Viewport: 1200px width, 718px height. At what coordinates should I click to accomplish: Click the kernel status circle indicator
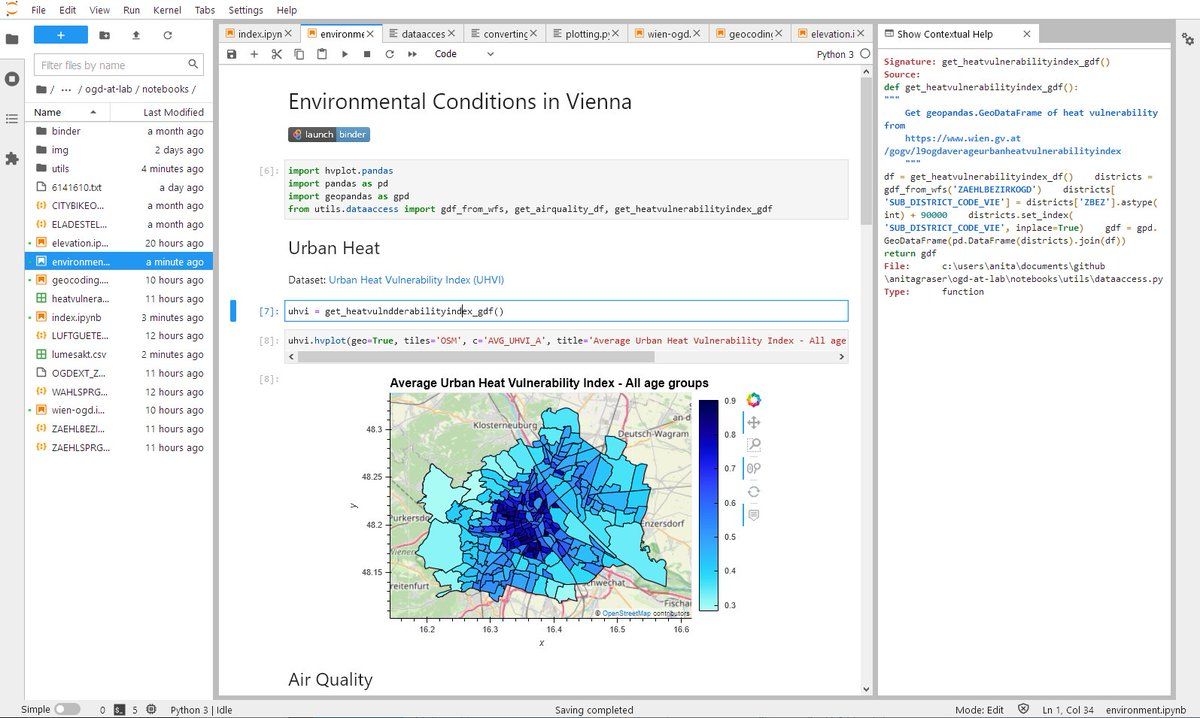[865, 54]
